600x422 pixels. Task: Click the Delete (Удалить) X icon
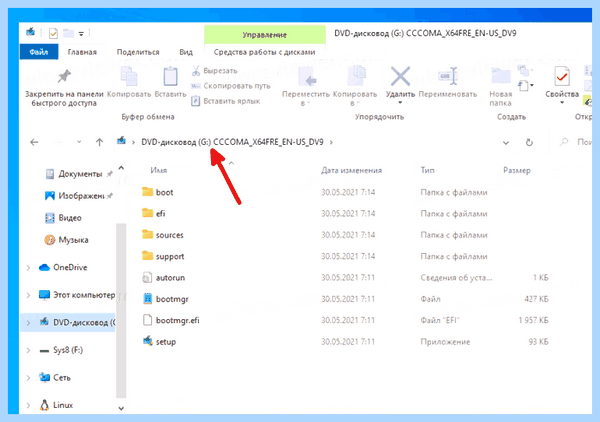(x=400, y=76)
